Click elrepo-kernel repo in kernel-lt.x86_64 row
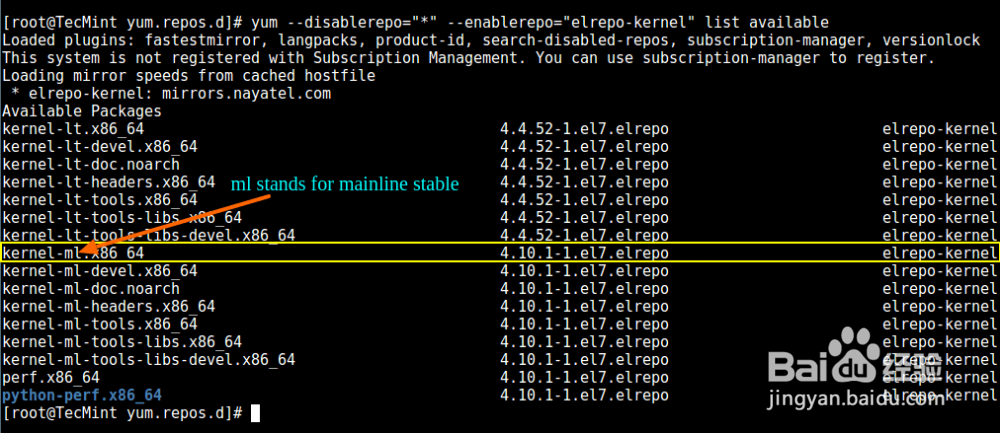The image size is (1000, 433). click(940, 129)
